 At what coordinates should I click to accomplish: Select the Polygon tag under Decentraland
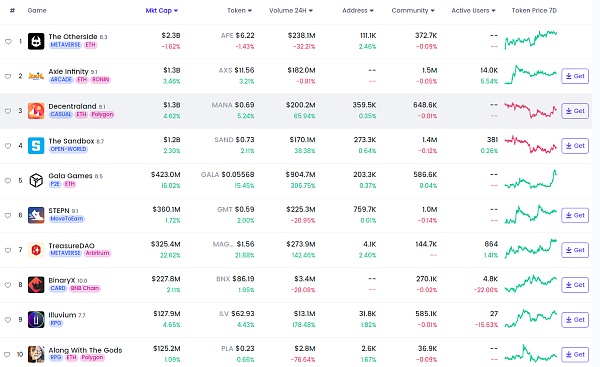tap(102, 114)
